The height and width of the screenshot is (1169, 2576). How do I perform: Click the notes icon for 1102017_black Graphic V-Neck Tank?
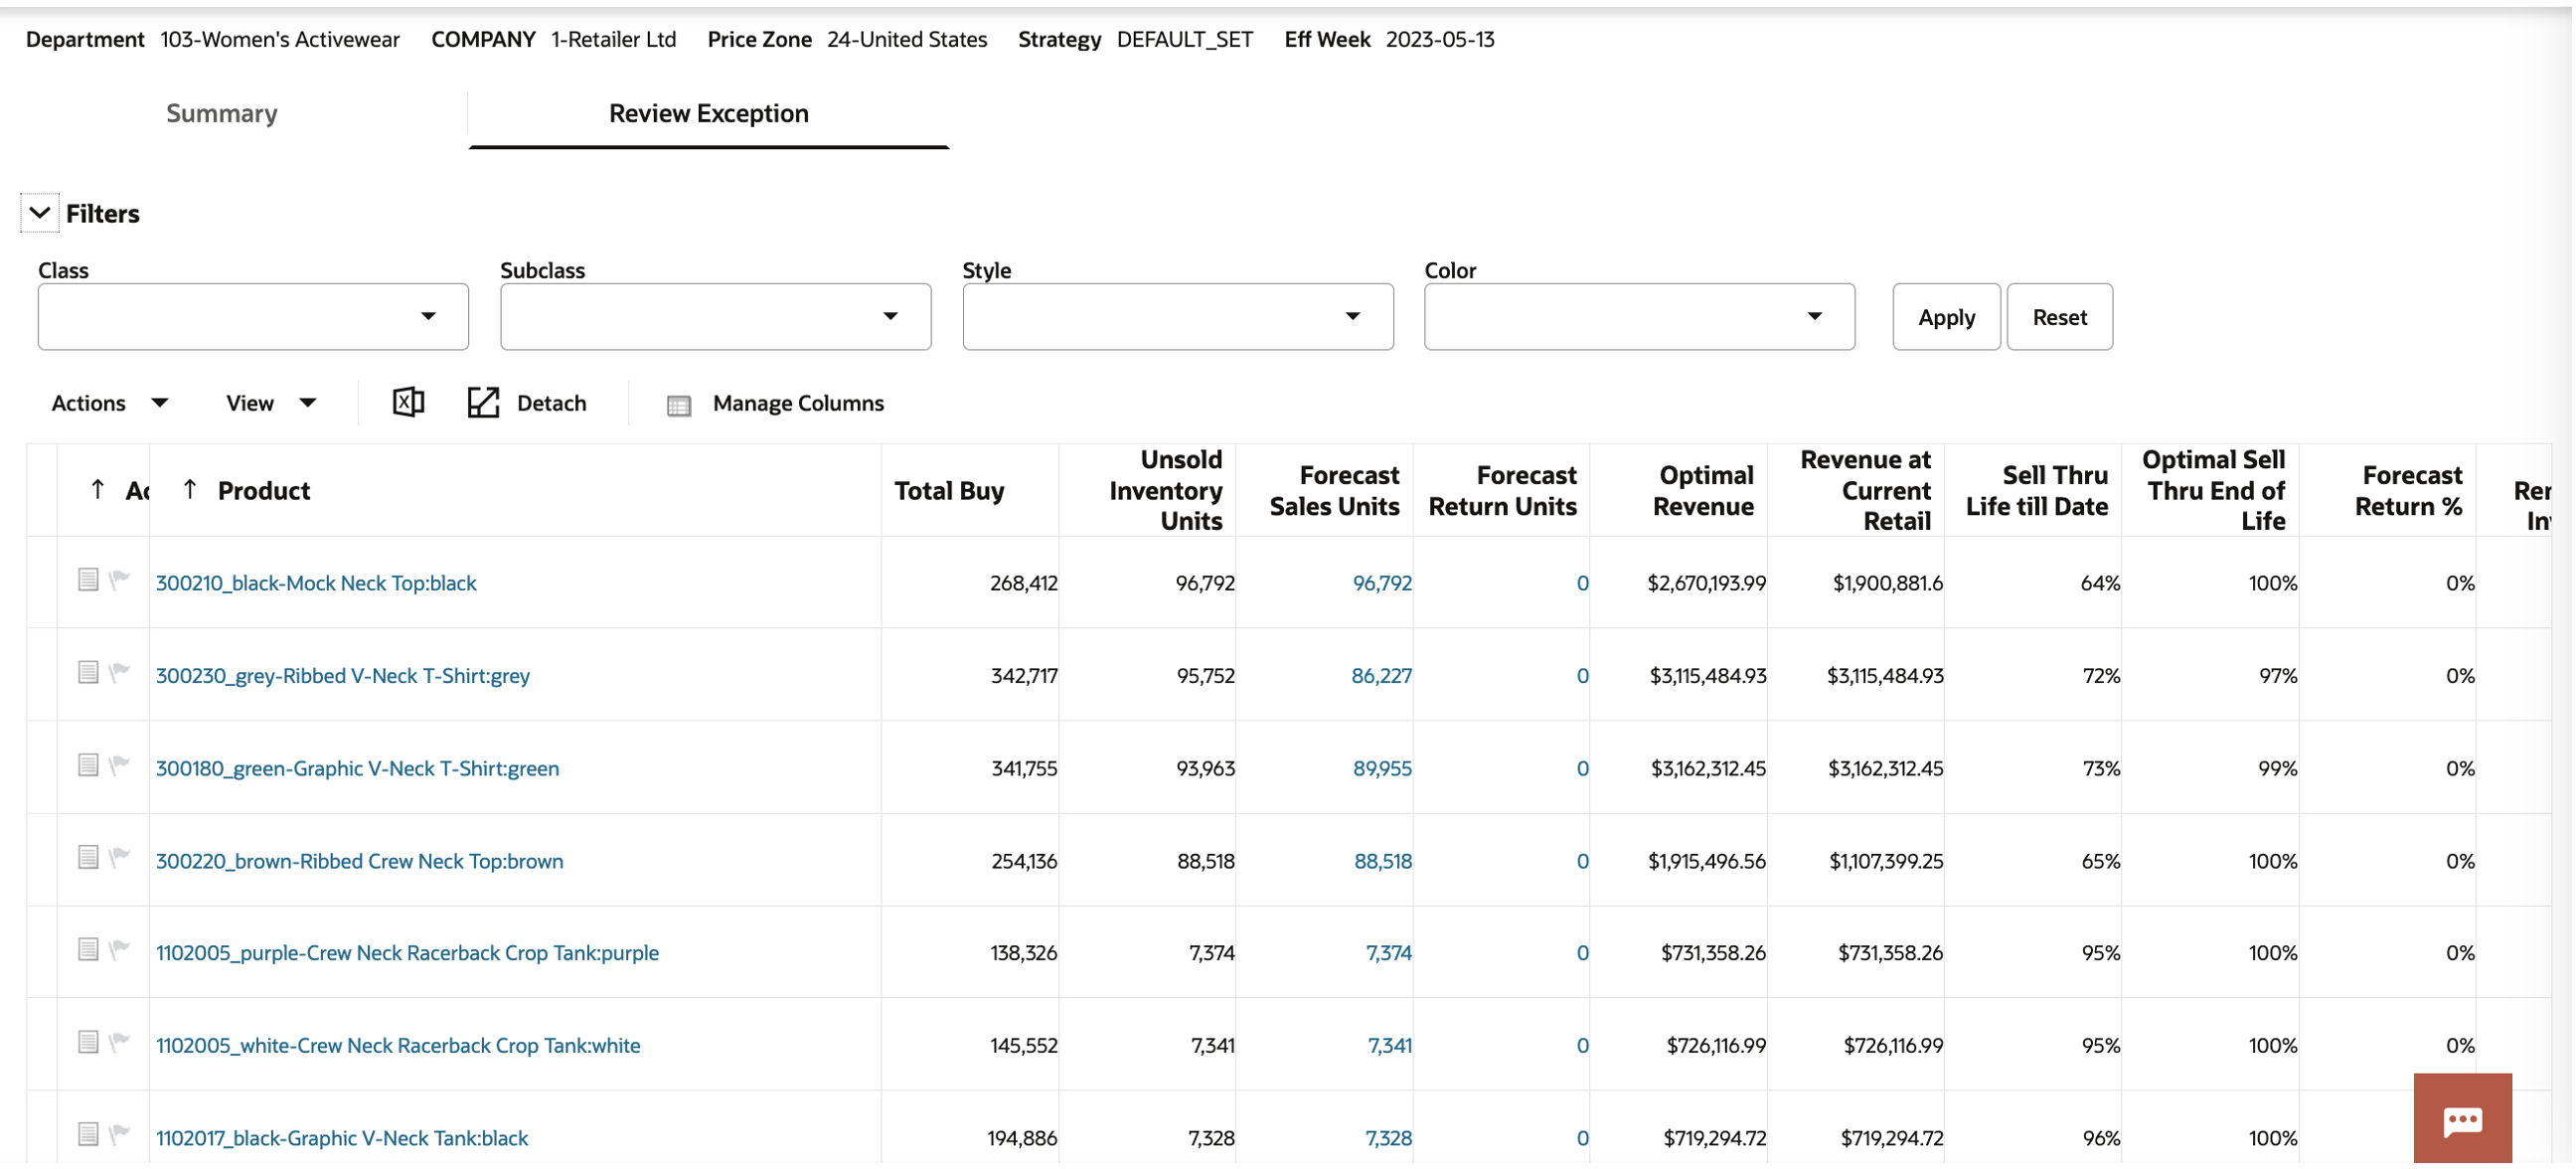click(x=88, y=1135)
